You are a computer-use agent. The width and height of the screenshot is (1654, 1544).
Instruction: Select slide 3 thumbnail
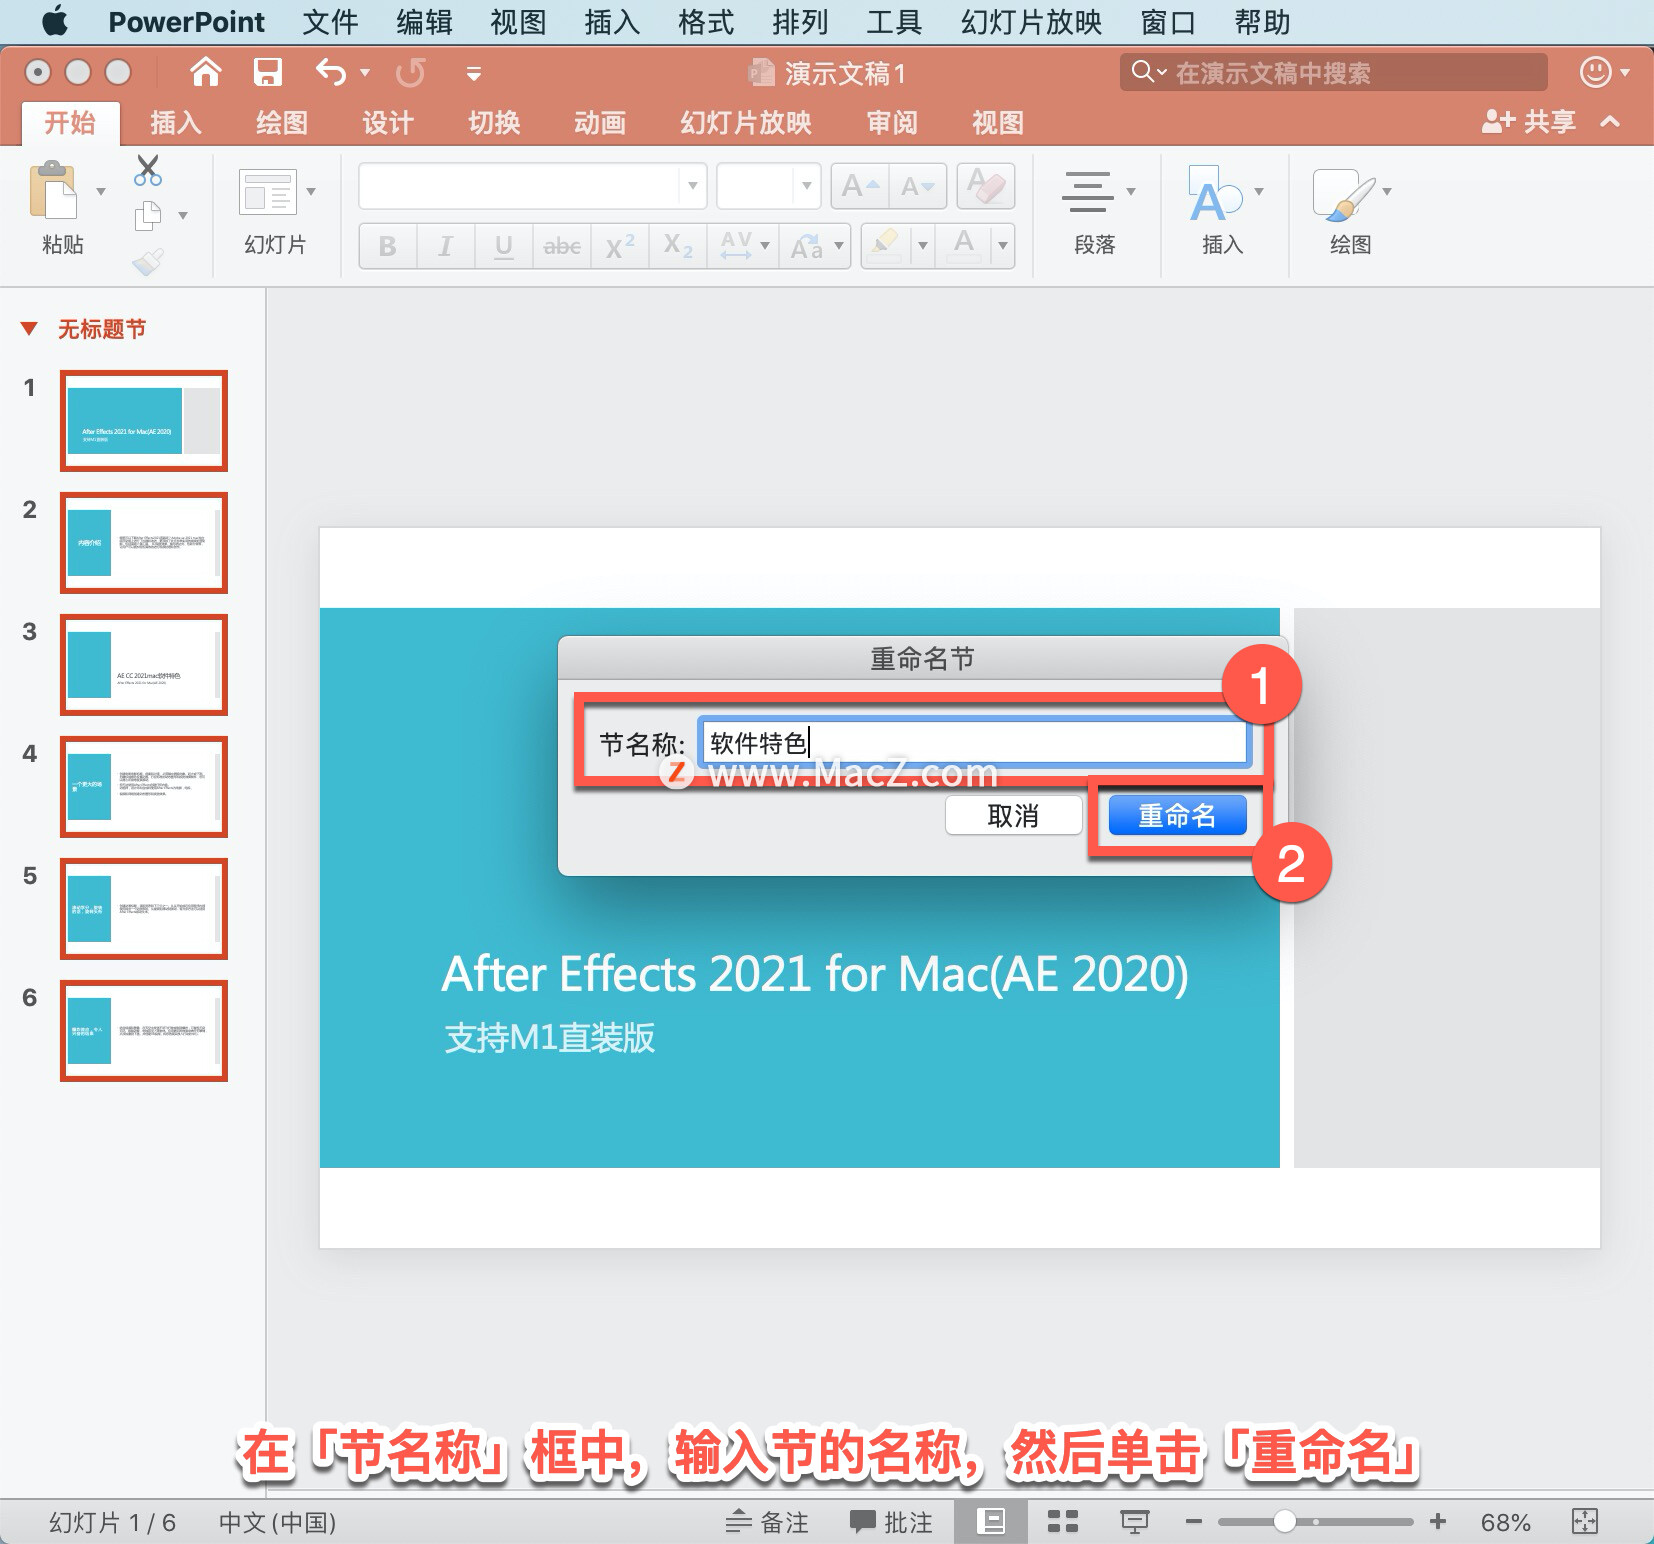coord(144,665)
